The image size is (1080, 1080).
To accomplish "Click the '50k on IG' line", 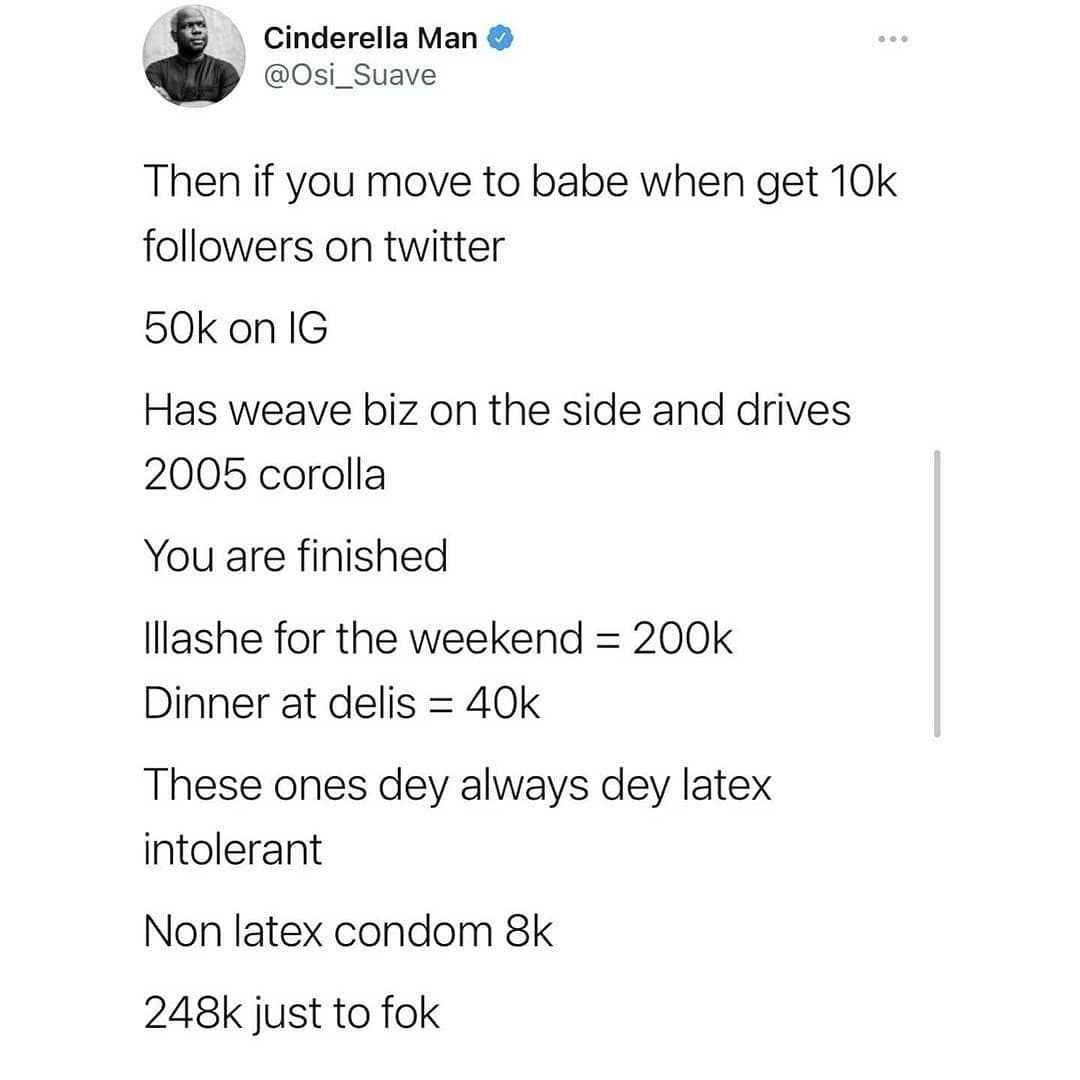I will coord(236,328).
